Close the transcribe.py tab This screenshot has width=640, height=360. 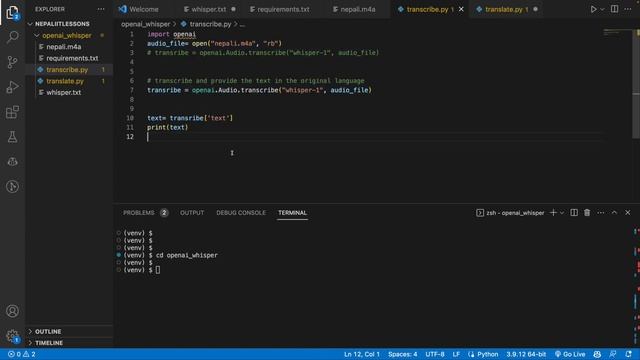[461, 9]
